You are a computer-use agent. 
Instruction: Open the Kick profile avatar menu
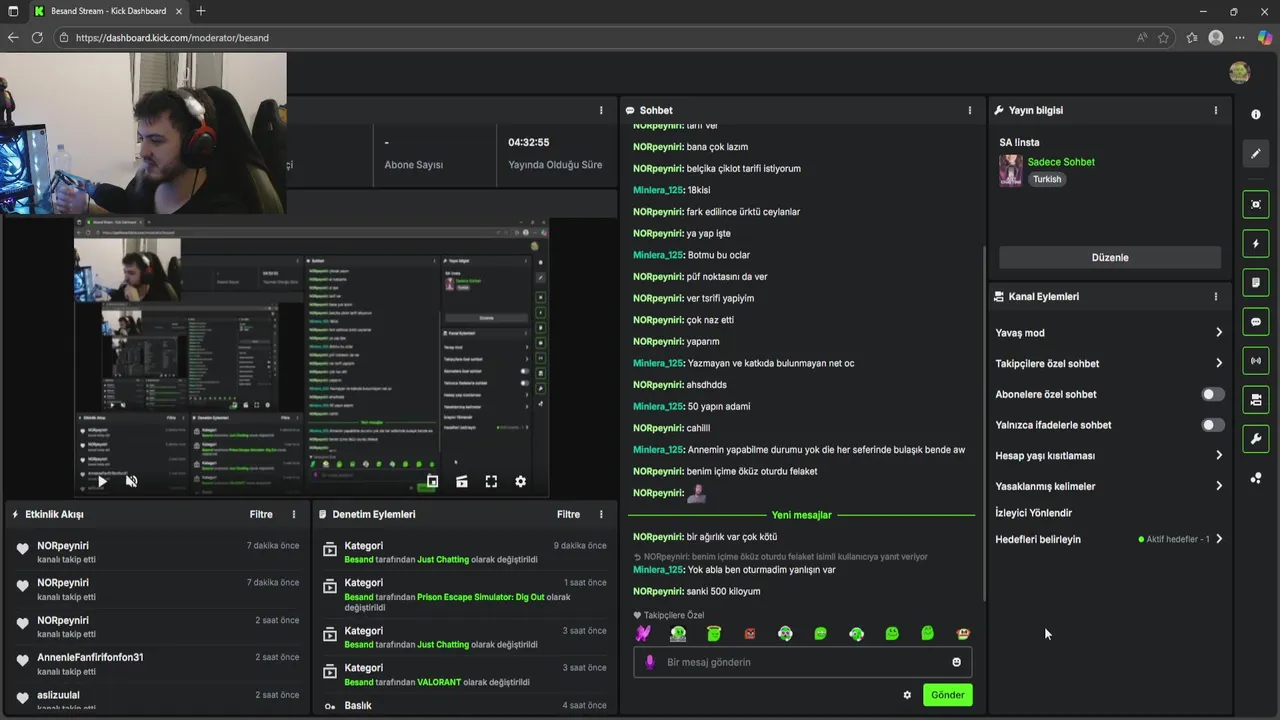click(1240, 73)
